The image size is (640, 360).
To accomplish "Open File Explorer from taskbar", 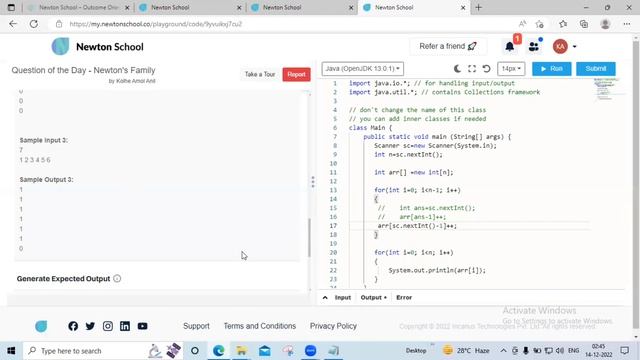I will point(241,351).
